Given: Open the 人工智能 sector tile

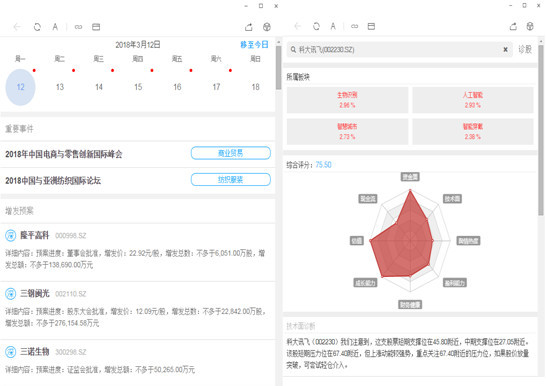Looking at the screenshot, I should 473,100.
